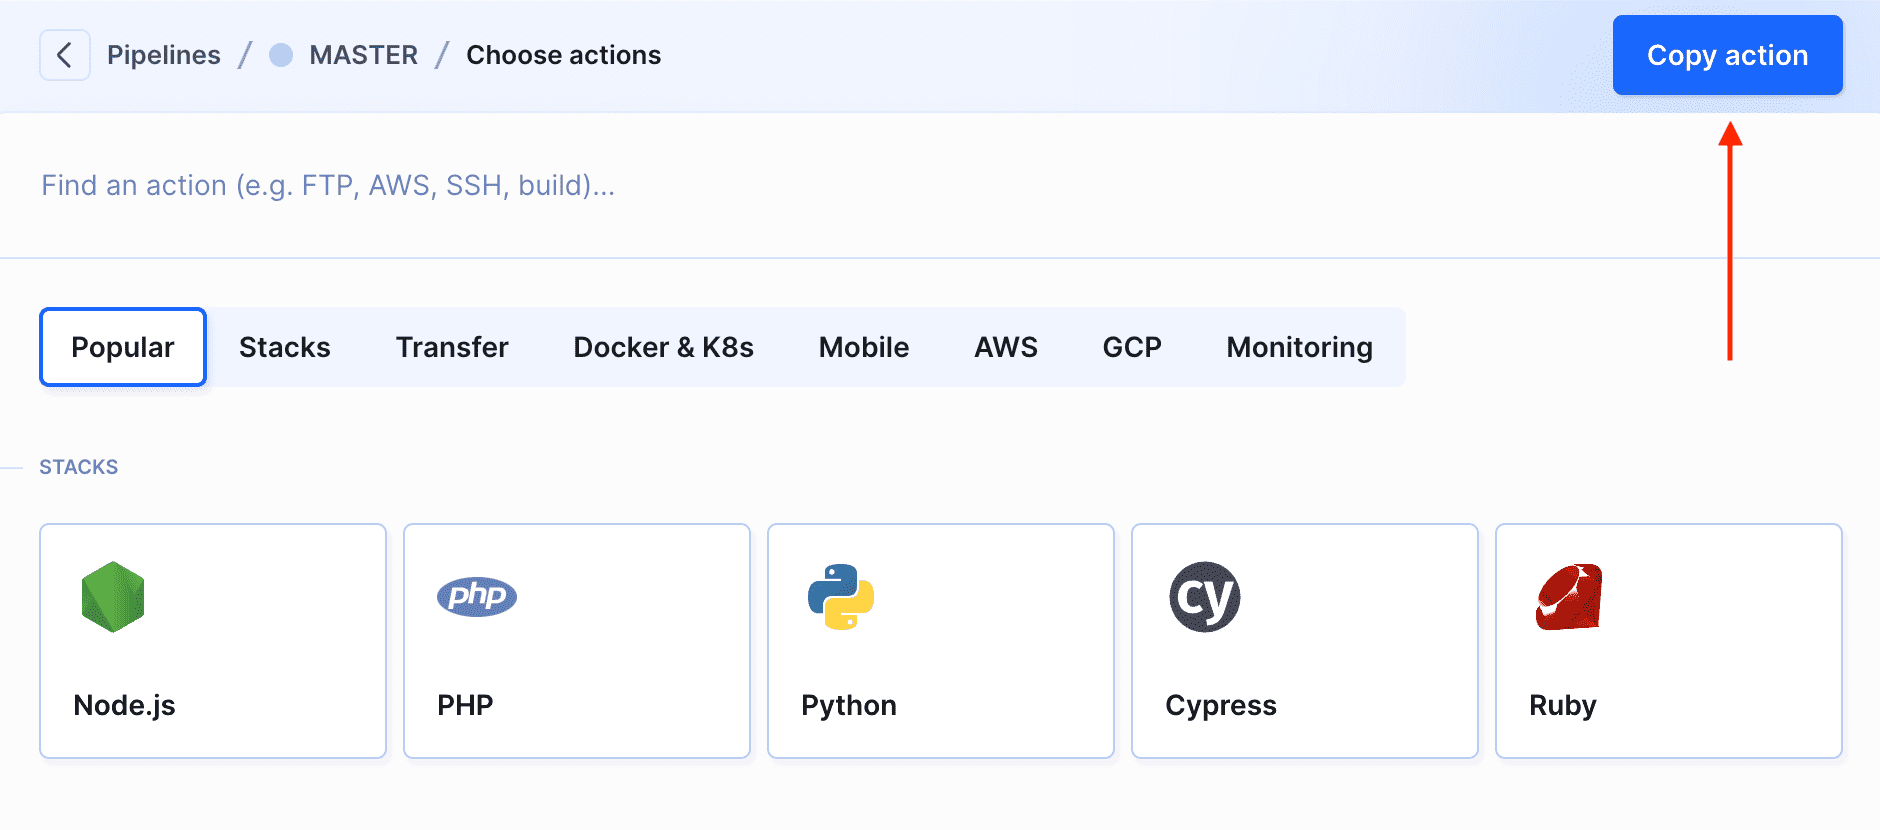Choose the Ruby action card
The image size is (1880, 830).
point(1669,641)
